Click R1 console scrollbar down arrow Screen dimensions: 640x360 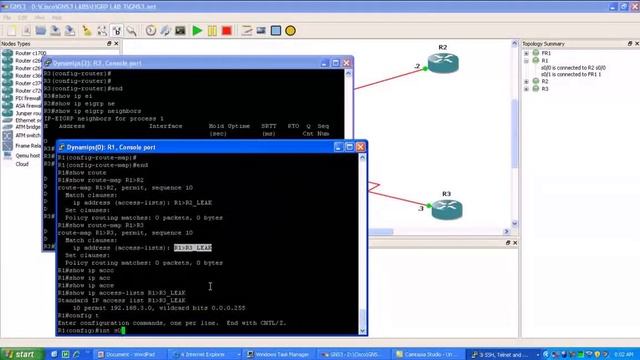(362, 331)
